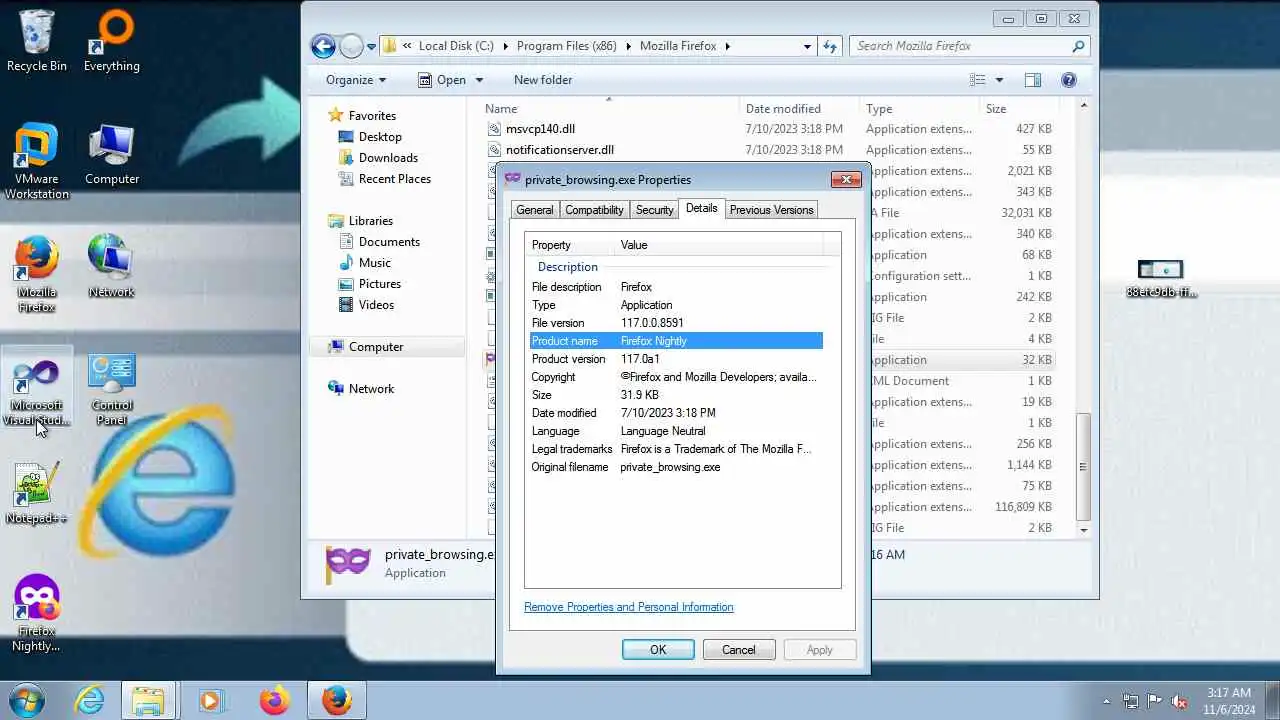This screenshot has width=1280, height=720.
Task: Open the Mozilla Firefox desktop shortcut
Action: click(37, 273)
